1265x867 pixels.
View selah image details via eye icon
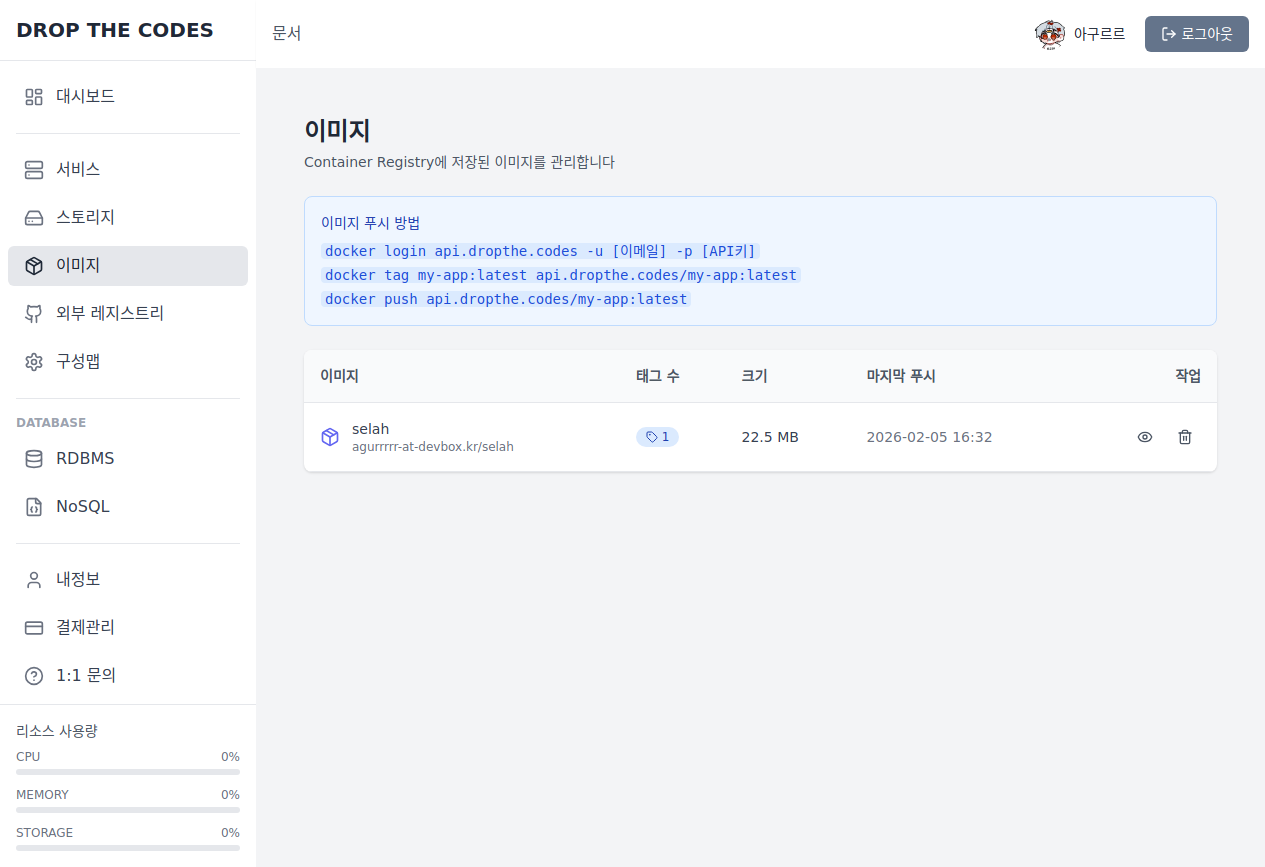point(1145,437)
